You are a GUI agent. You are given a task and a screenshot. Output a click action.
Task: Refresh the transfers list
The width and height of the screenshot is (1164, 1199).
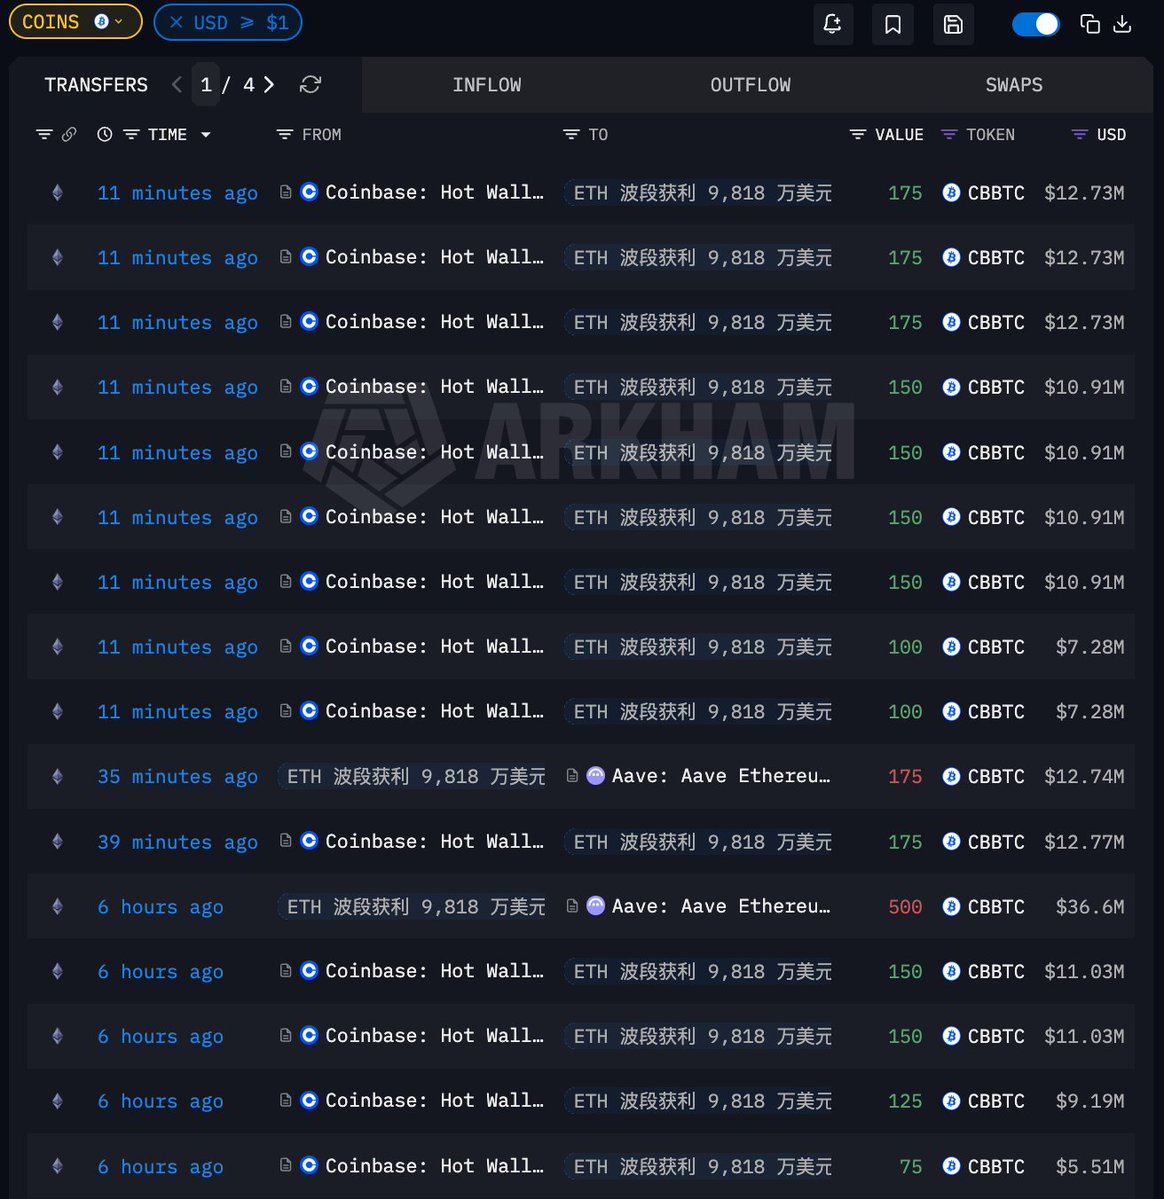[x=310, y=84]
